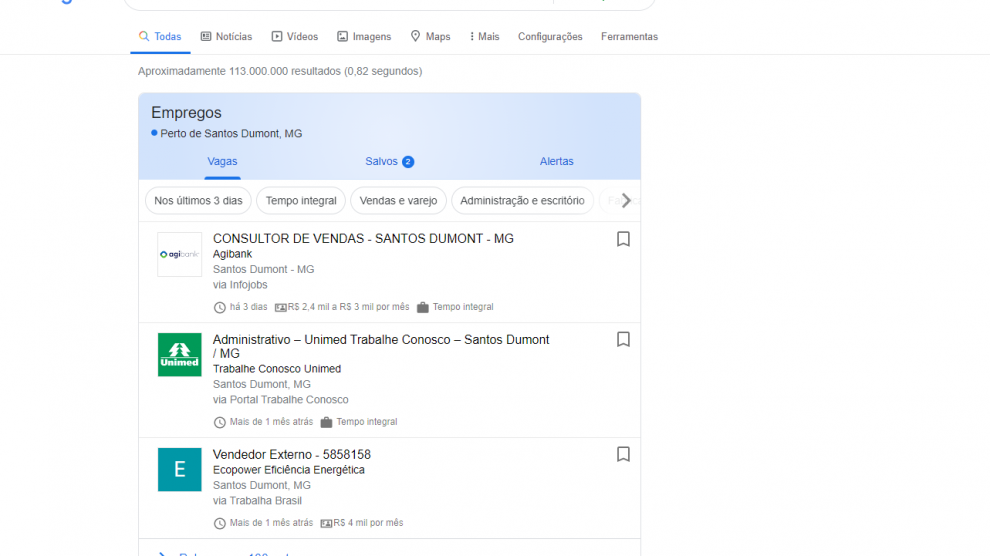Click the Agibank company name

coord(232,254)
